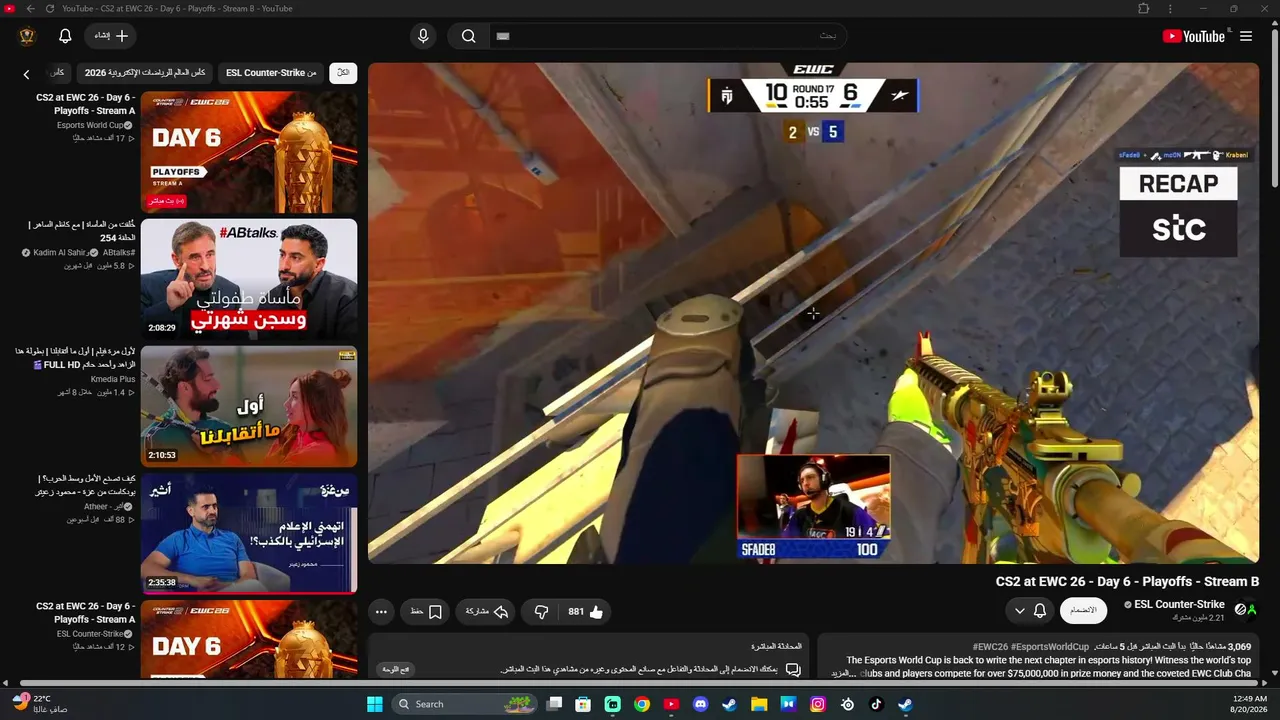Image resolution: width=1280 pixels, height=720 pixels.
Task: Open TikTok from the taskbar
Action: coord(876,704)
